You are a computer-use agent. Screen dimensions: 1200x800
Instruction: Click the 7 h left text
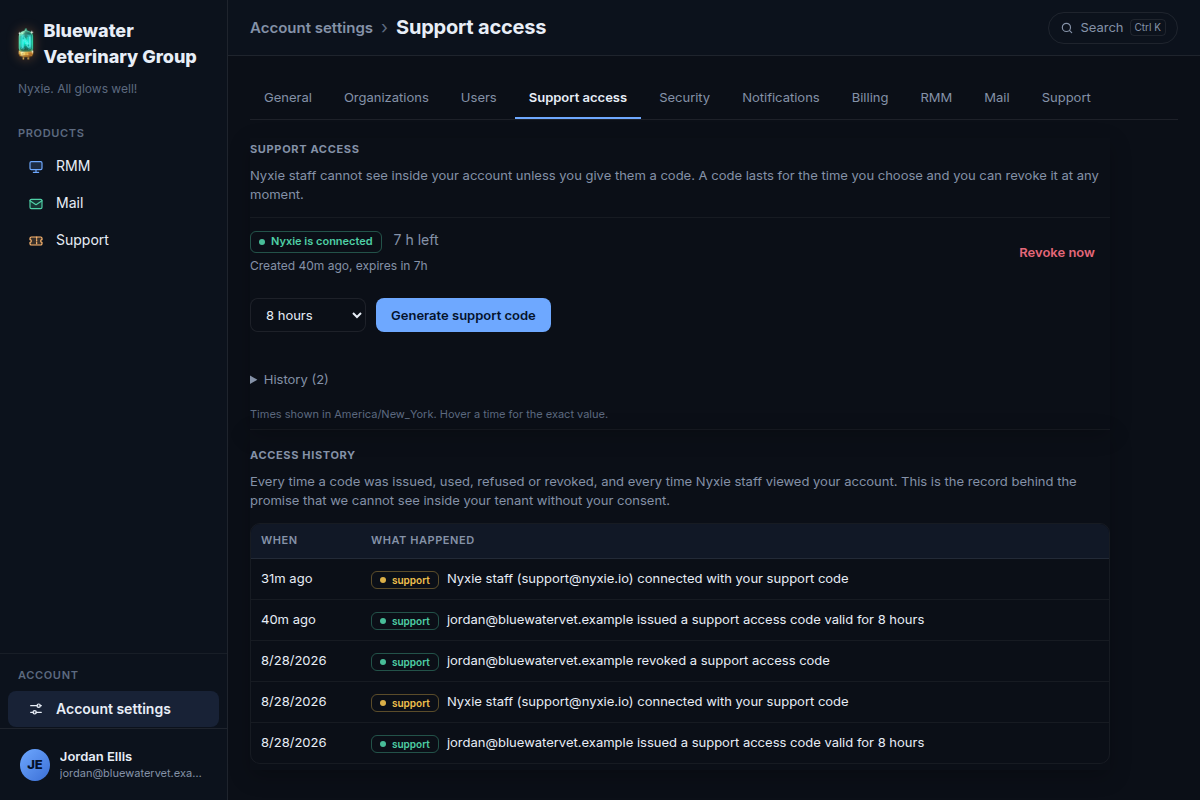point(416,240)
